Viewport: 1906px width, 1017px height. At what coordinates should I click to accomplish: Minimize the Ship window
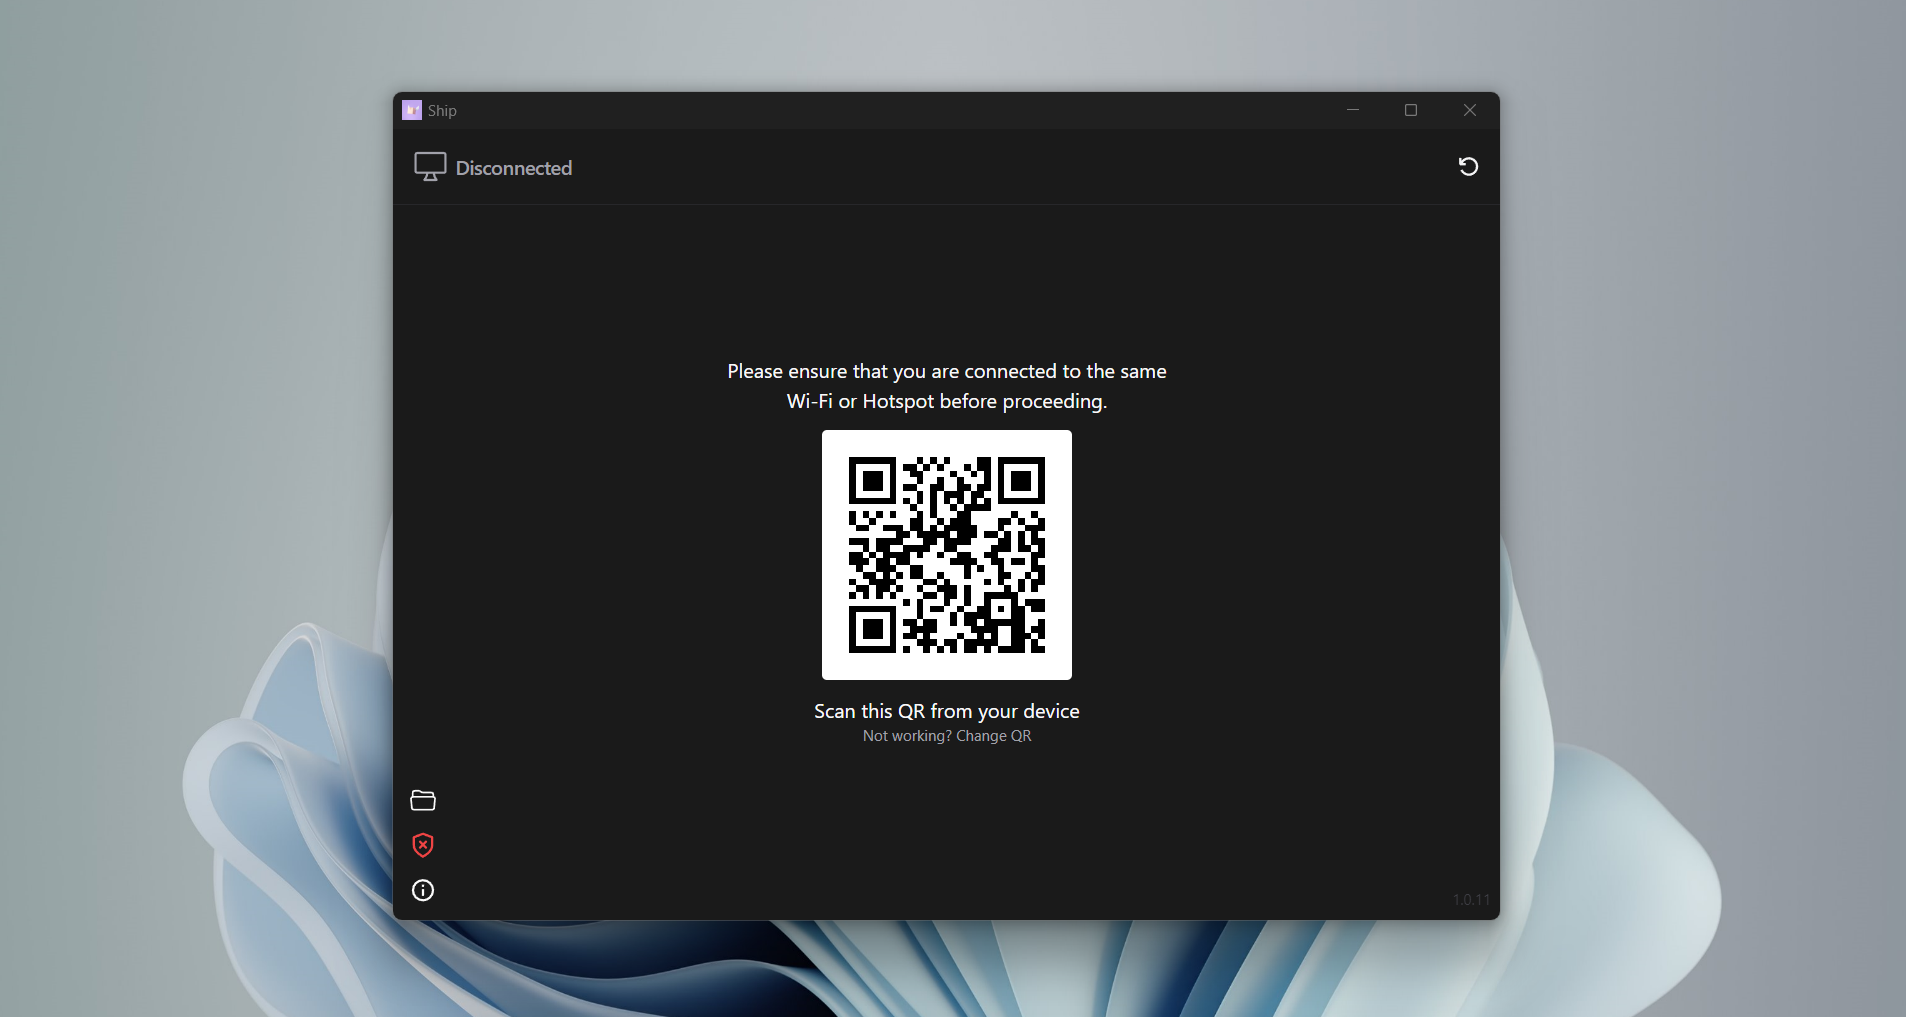coord(1353,110)
